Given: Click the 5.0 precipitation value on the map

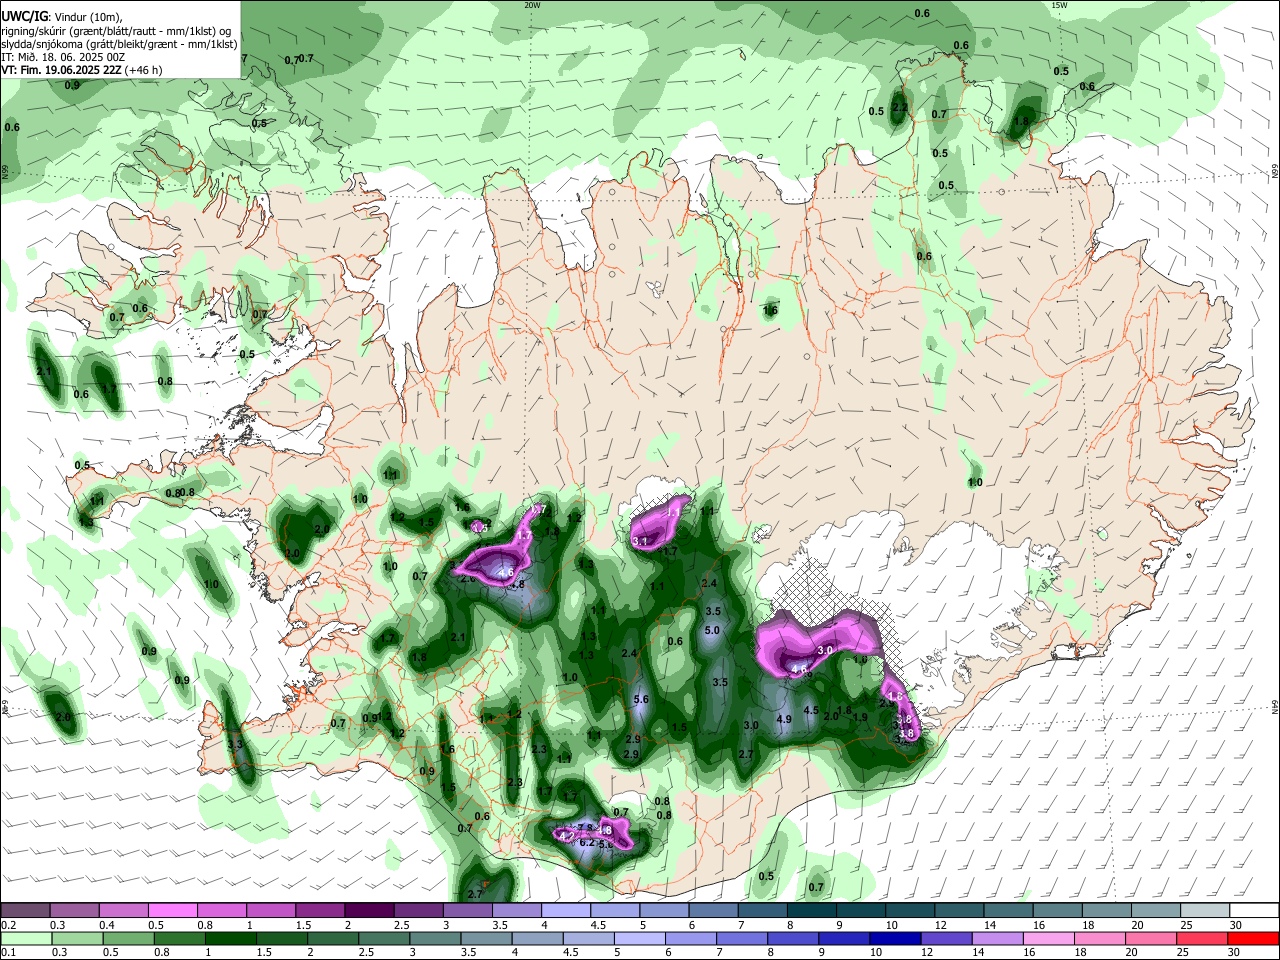Looking at the screenshot, I should click(712, 630).
